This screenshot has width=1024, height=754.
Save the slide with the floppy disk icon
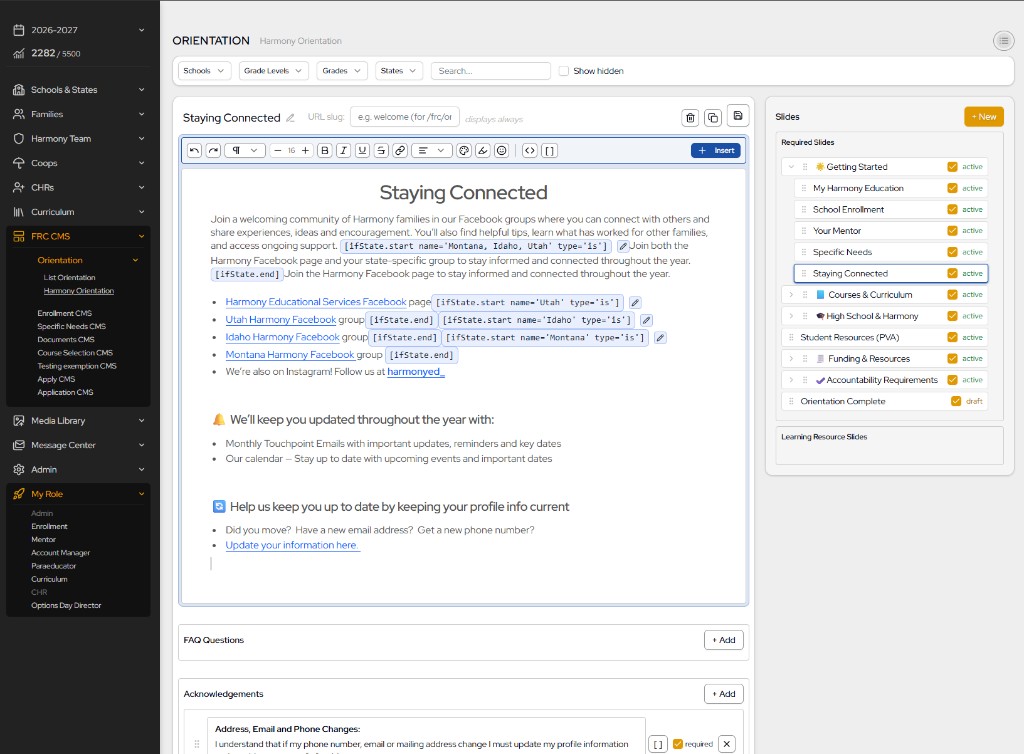pyautogui.click(x=738, y=116)
